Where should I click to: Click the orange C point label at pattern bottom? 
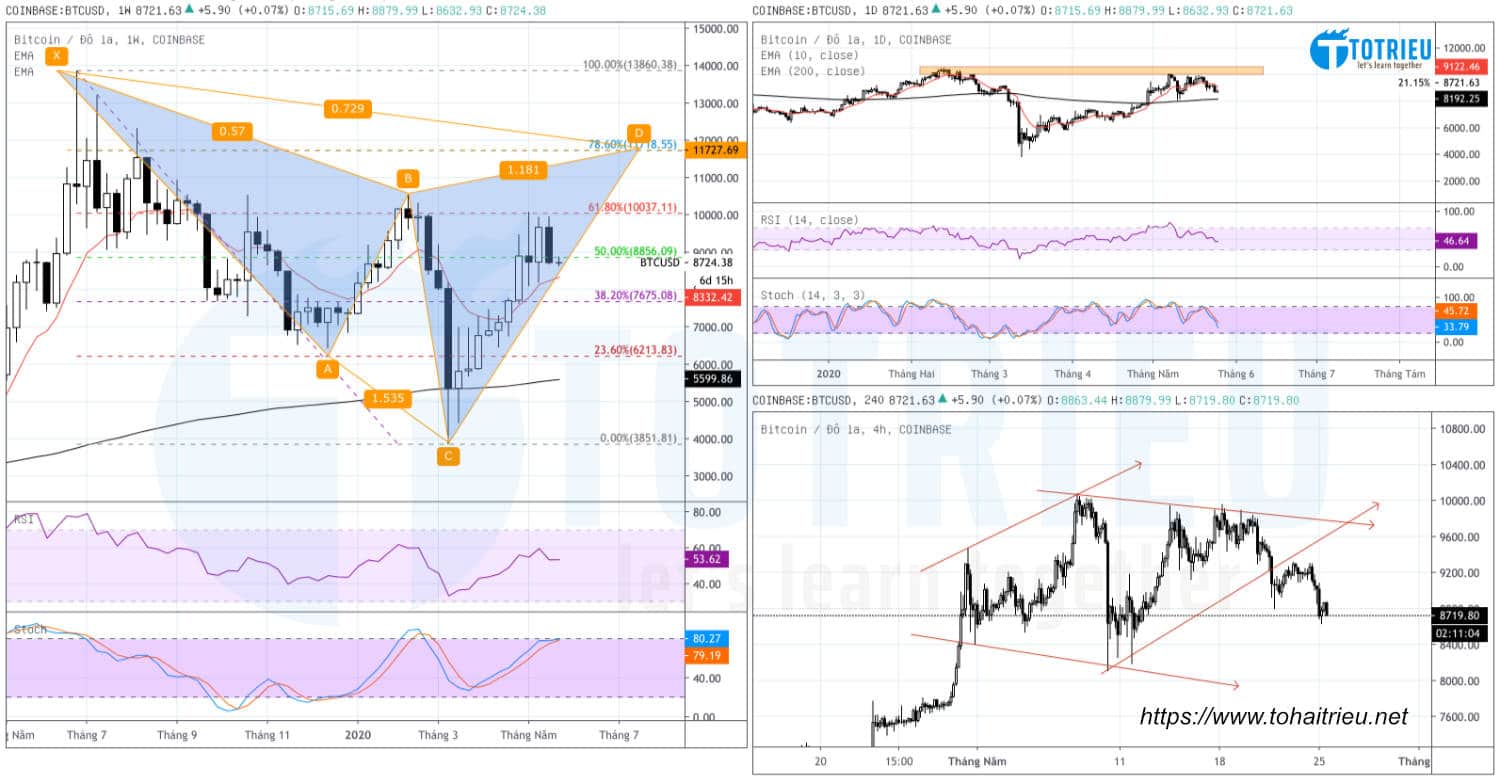point(448,456)
